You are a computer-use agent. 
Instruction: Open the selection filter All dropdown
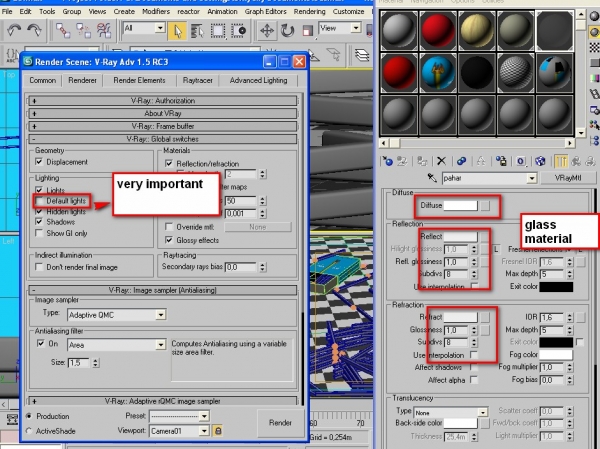point(160,28)
